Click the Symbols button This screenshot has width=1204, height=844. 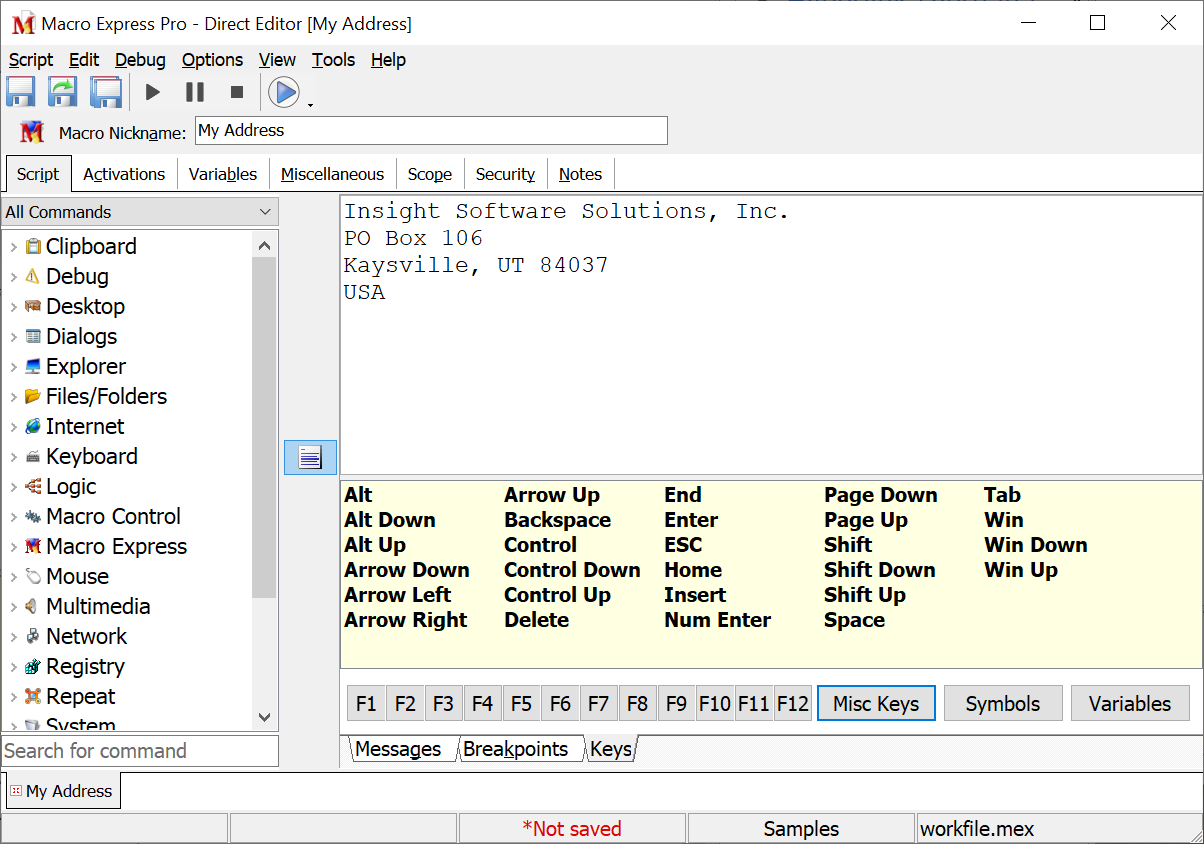click(1002, 704)
